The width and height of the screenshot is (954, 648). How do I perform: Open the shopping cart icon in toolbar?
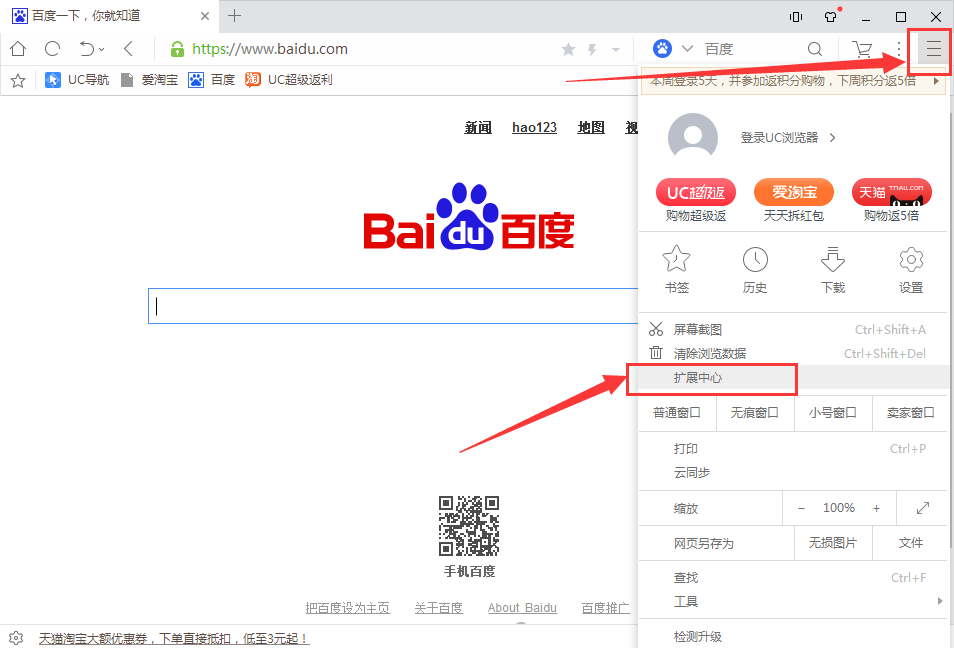click(x=862, y=48)
